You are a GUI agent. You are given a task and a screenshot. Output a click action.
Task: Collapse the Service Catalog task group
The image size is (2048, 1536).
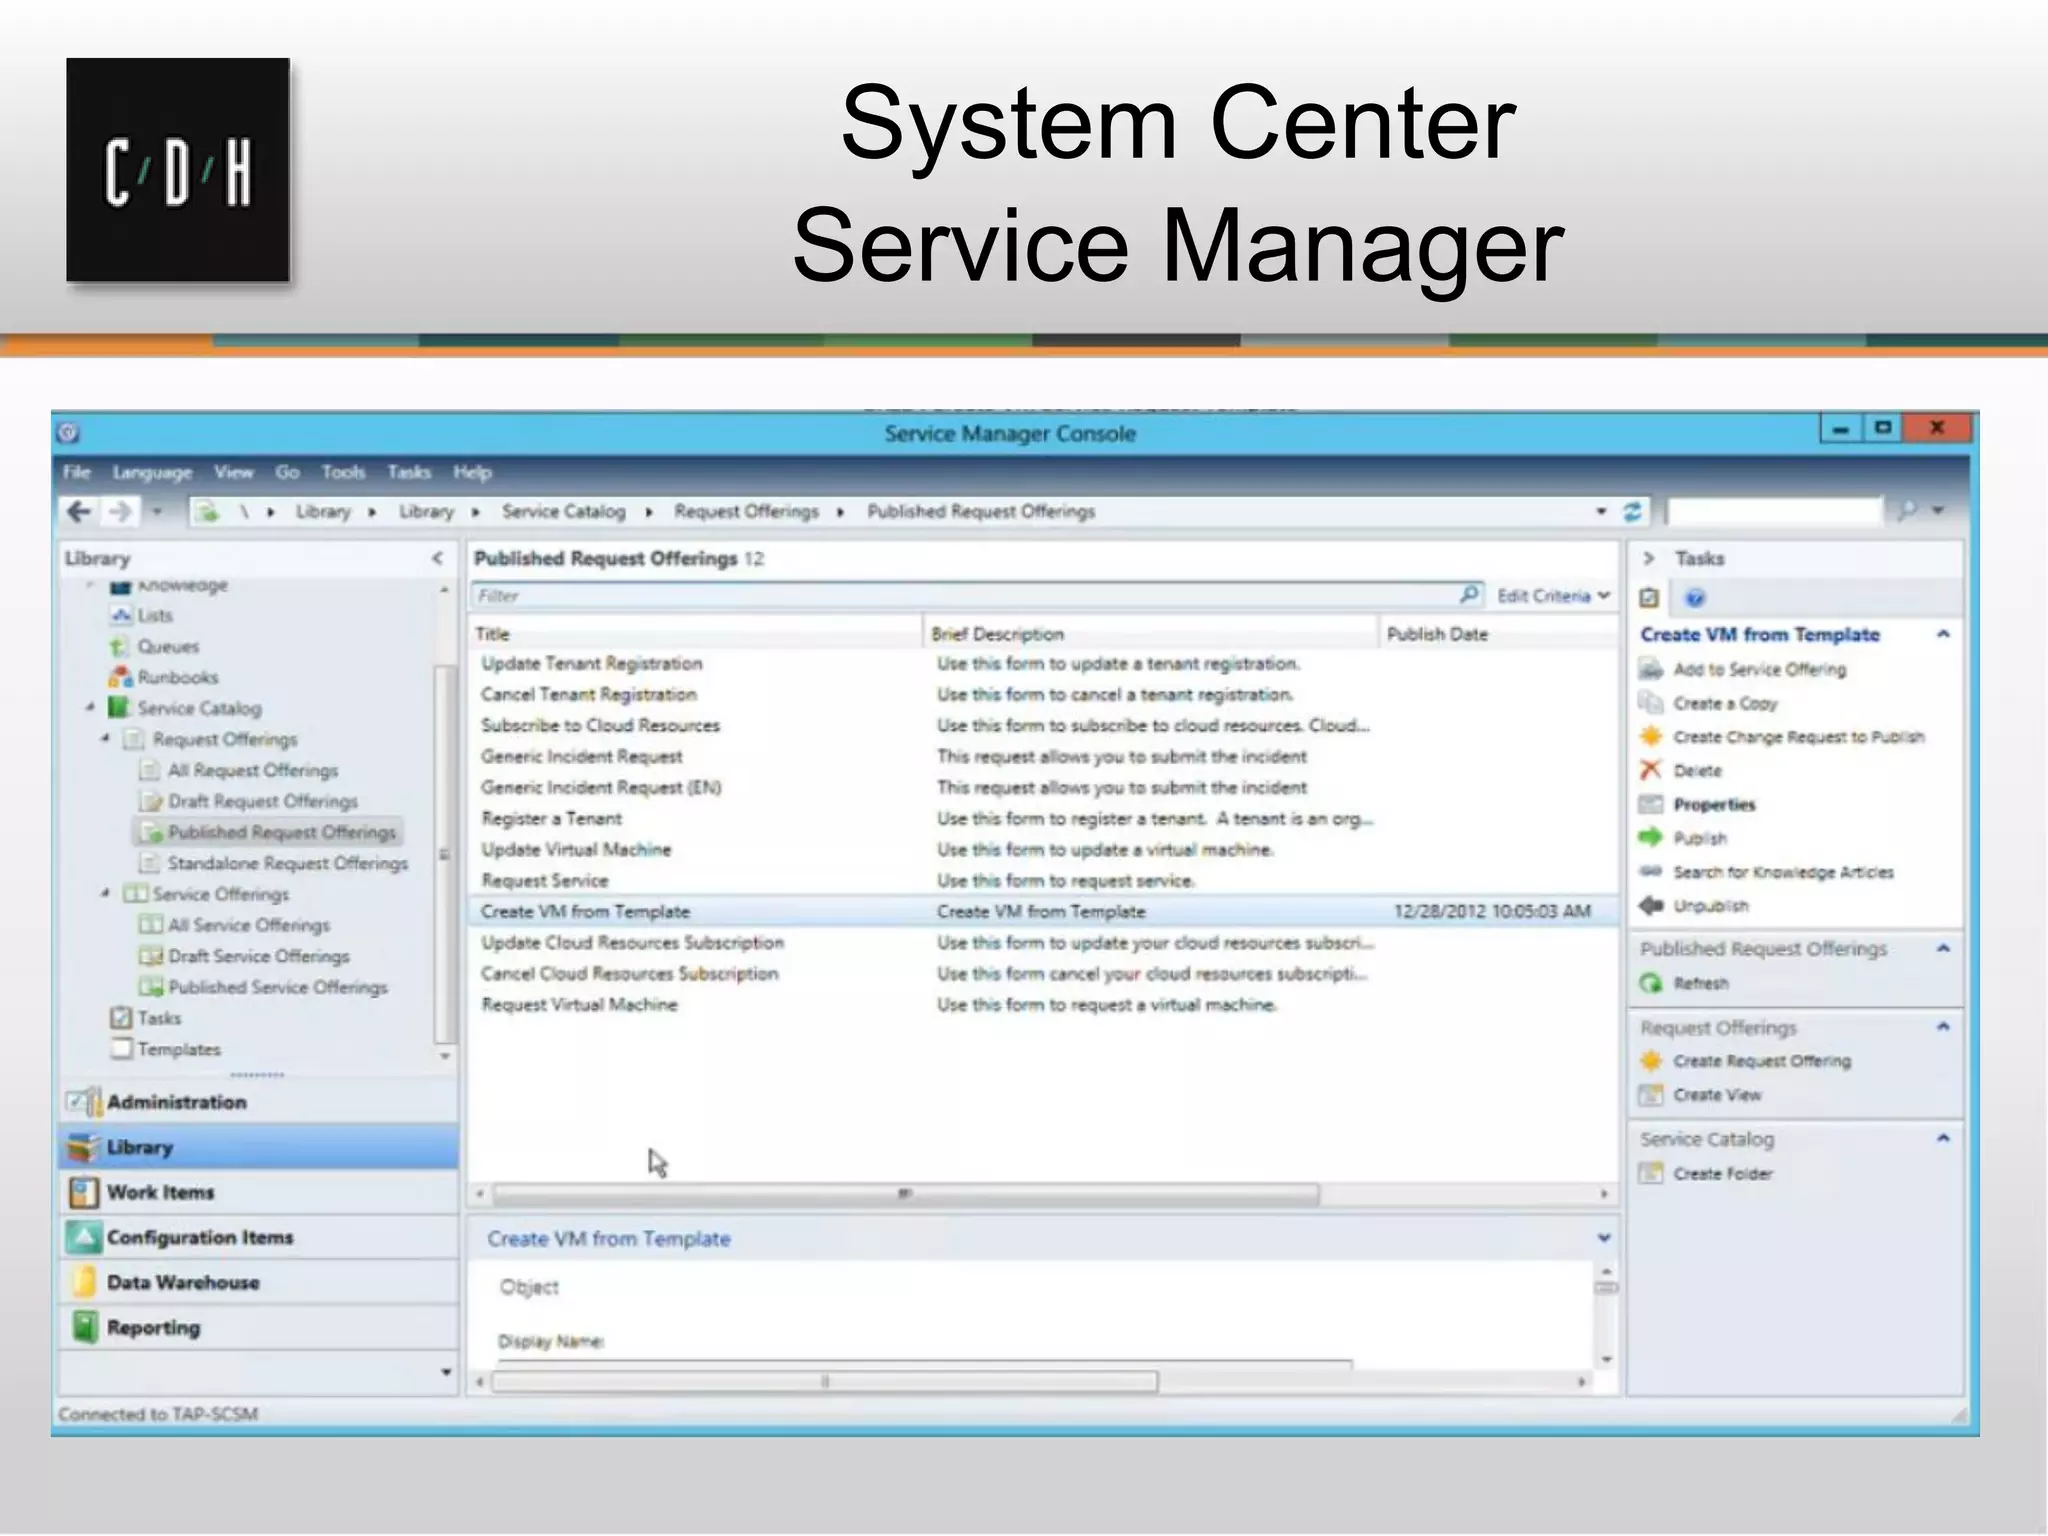tap(1943, 1139)
